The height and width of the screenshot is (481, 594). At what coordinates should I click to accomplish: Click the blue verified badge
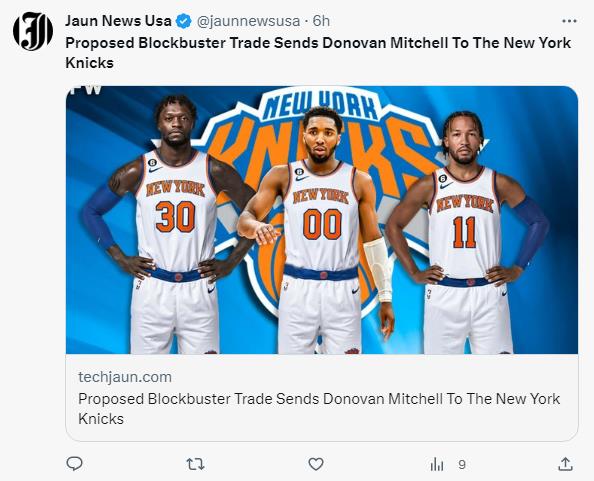pos(184,21)
